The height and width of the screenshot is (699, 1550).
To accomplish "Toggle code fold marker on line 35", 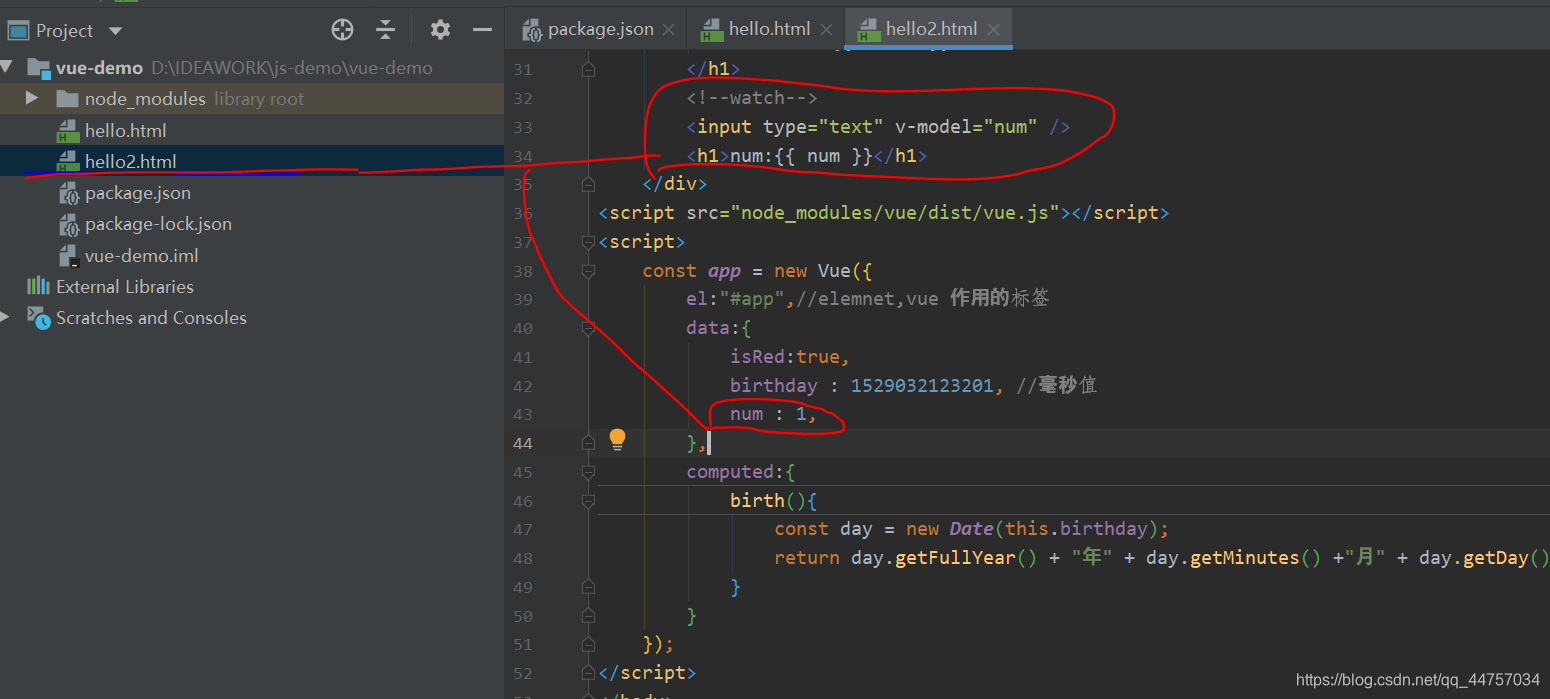I will pyautogui.click(x=588, y=184).
